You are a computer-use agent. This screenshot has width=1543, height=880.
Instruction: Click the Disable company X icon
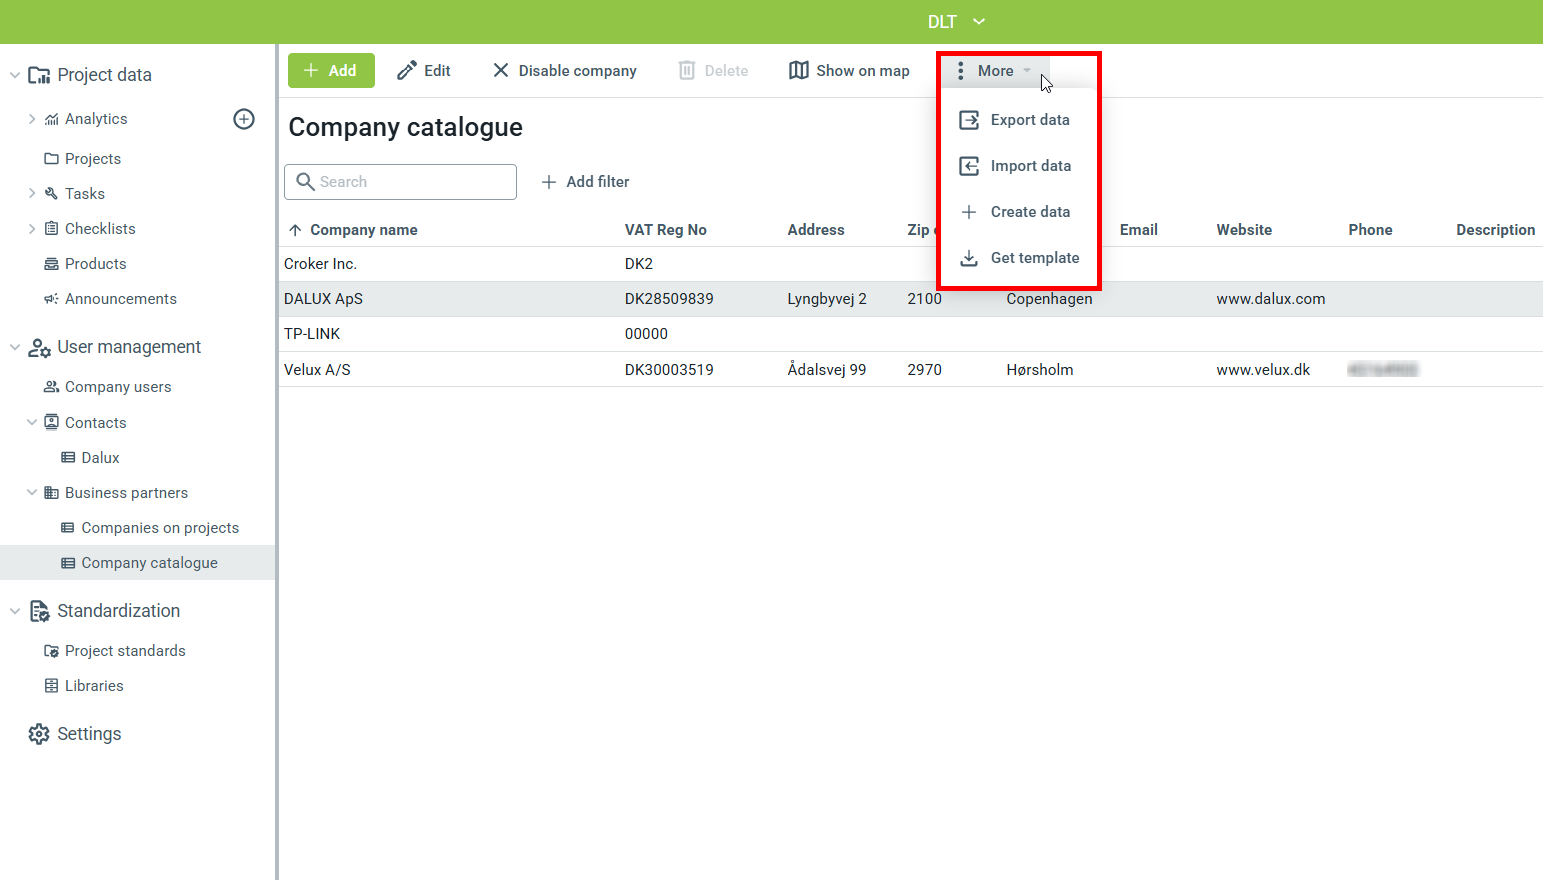tap(501, 71)
